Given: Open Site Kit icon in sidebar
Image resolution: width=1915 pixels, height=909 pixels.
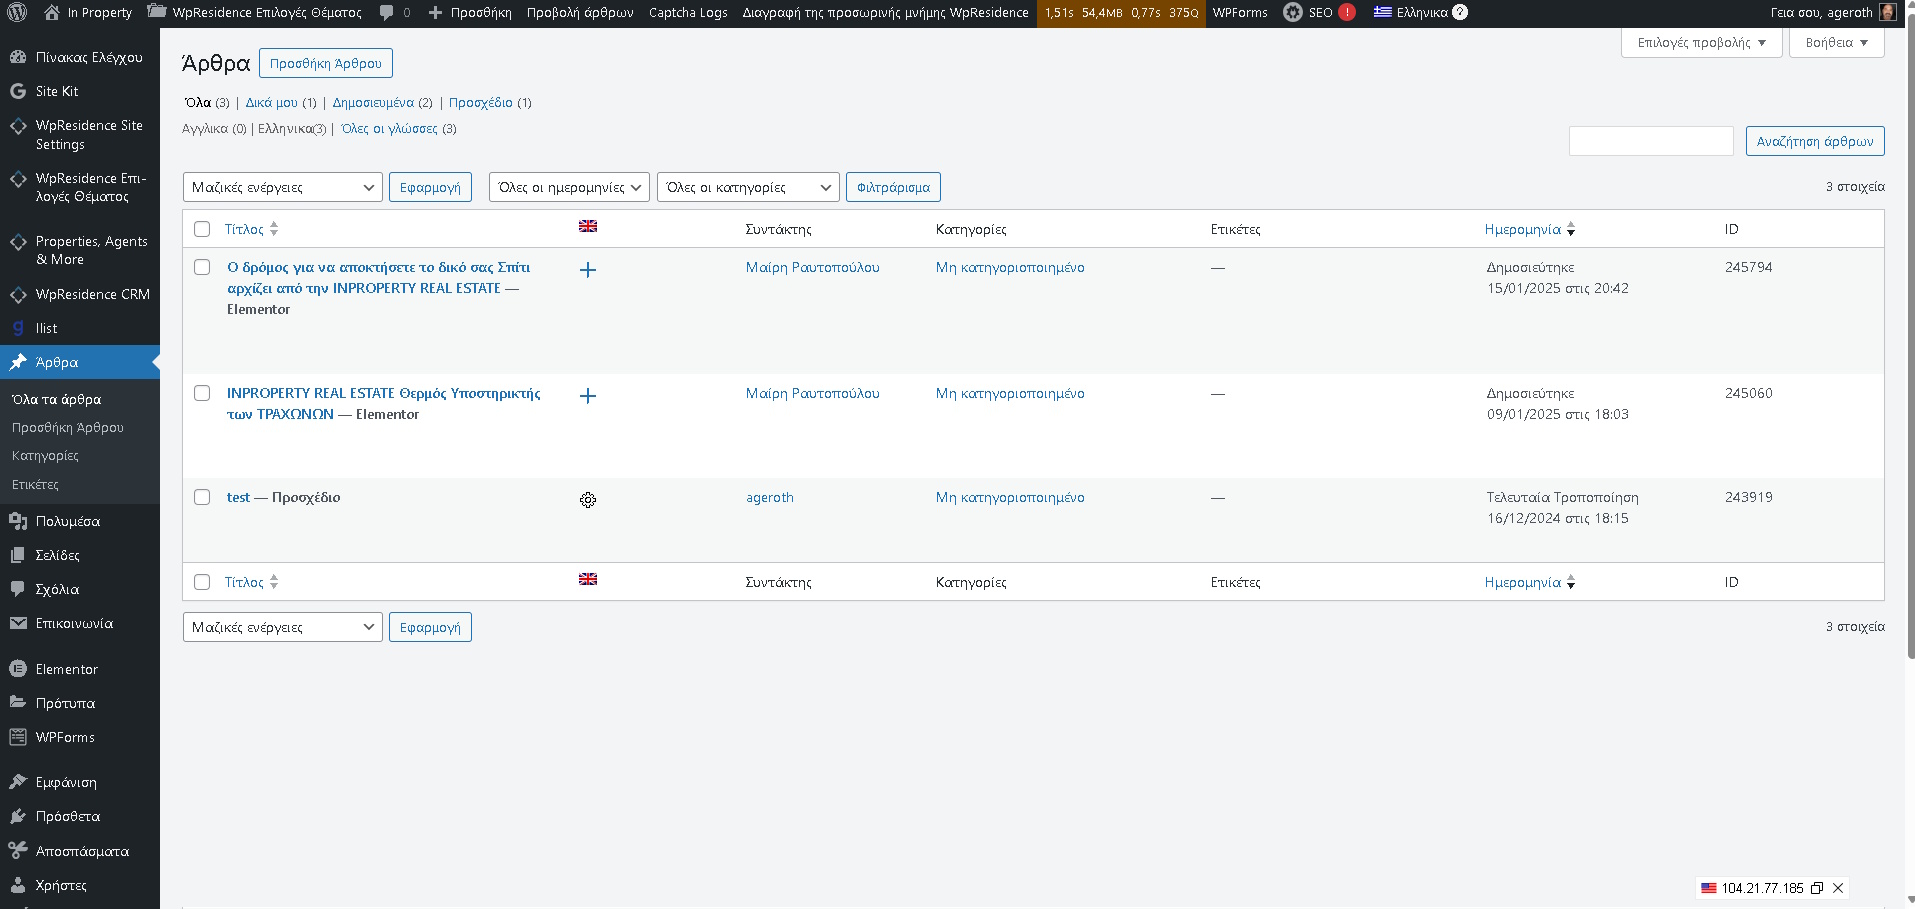Looking at the screenshot, I should pyautogui.click(x=18, y=91).
